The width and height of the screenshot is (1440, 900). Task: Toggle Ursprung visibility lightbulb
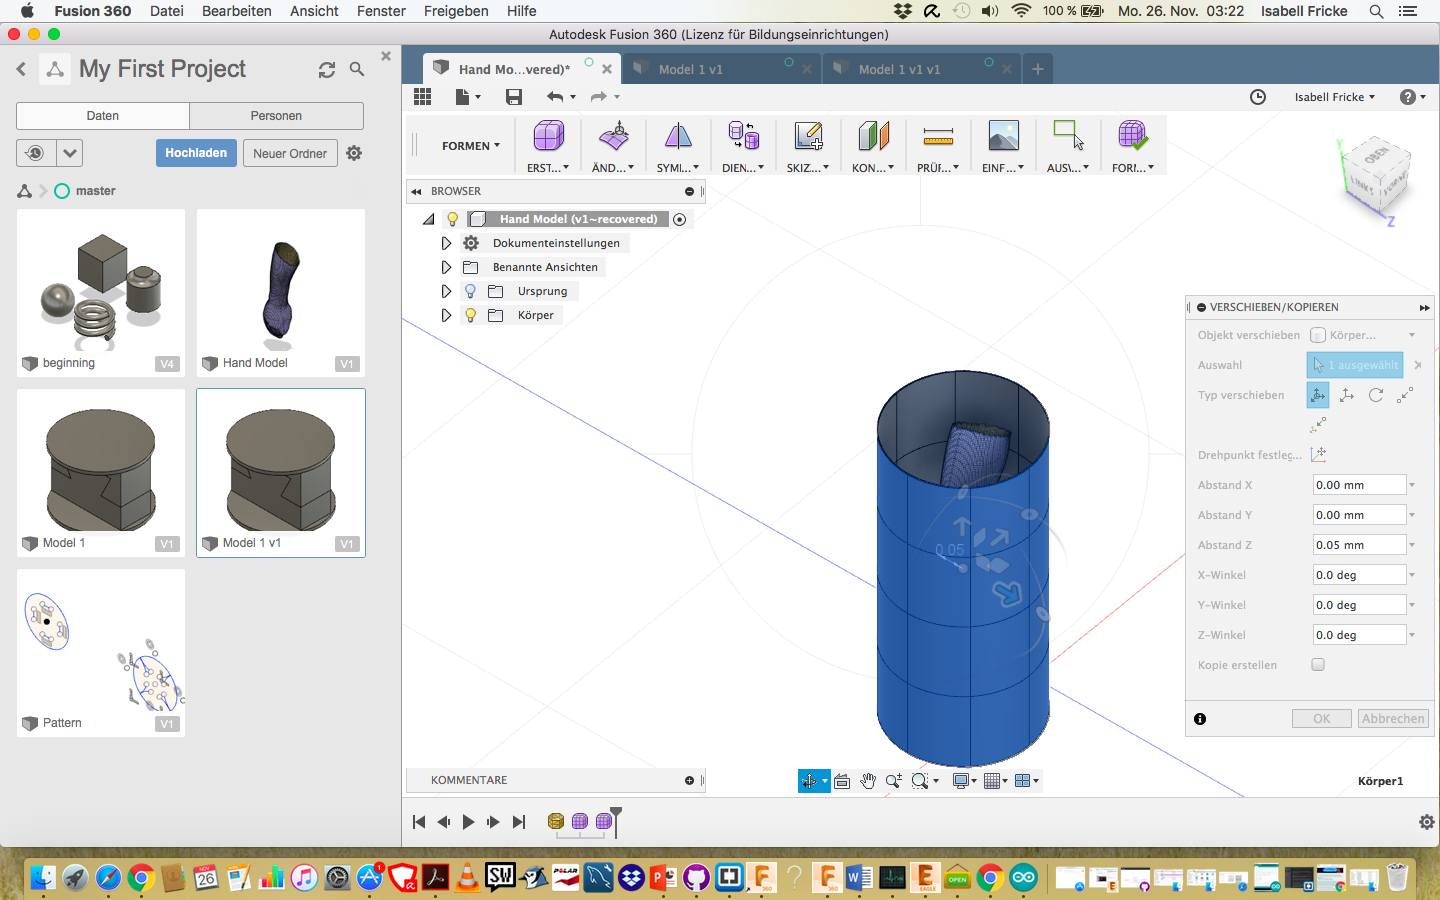pyautogui.click(x=470, y=291)
